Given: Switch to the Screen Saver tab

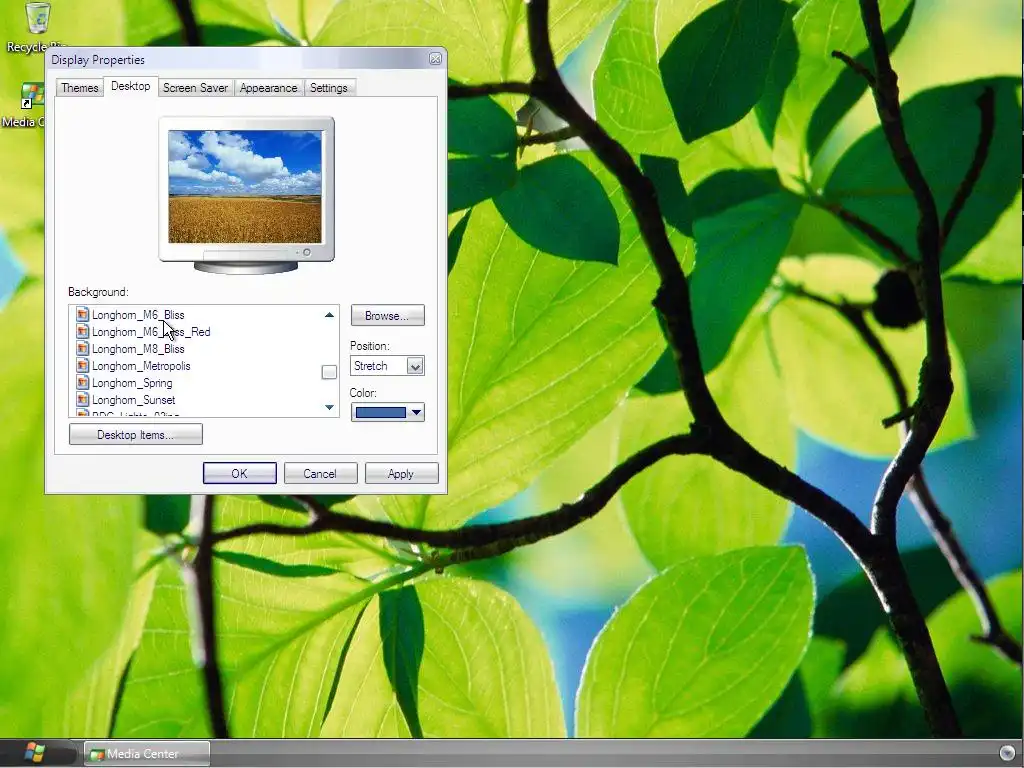Looking at the screenshot, I should coord(195,88).
